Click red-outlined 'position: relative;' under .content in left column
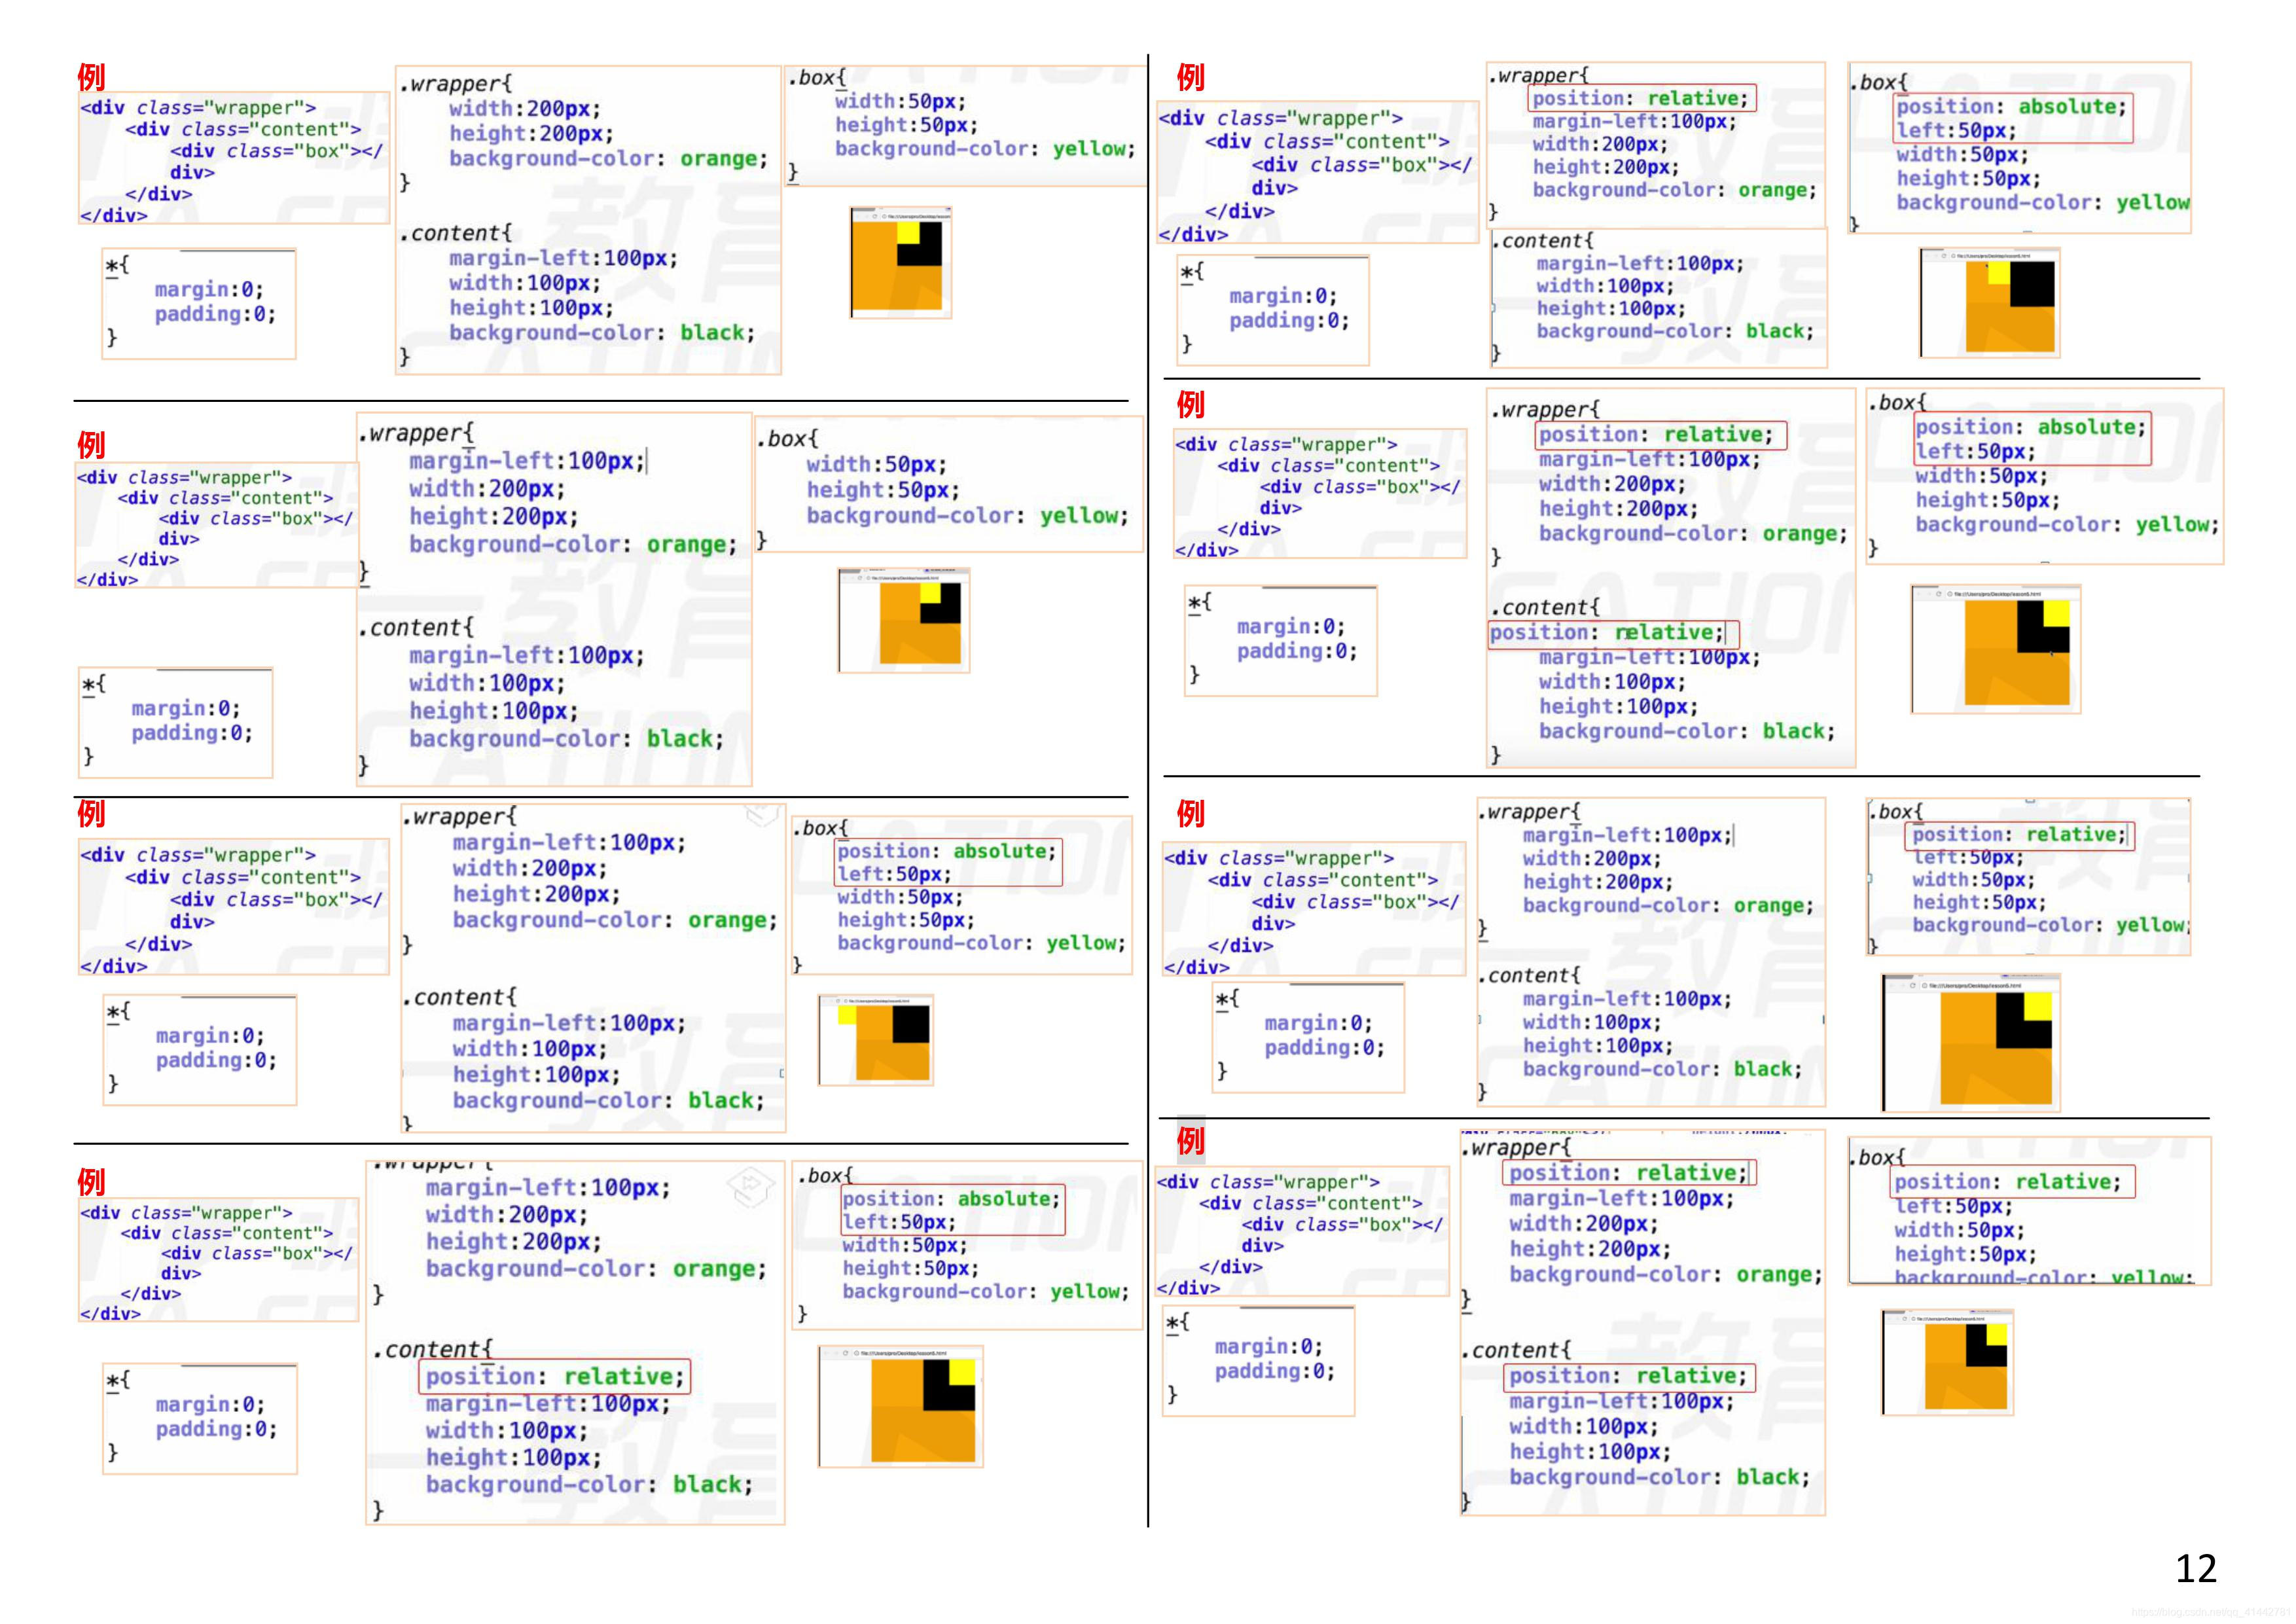The height and width of the screenshot is (1624, 2296). click(x=554, y=1377)
